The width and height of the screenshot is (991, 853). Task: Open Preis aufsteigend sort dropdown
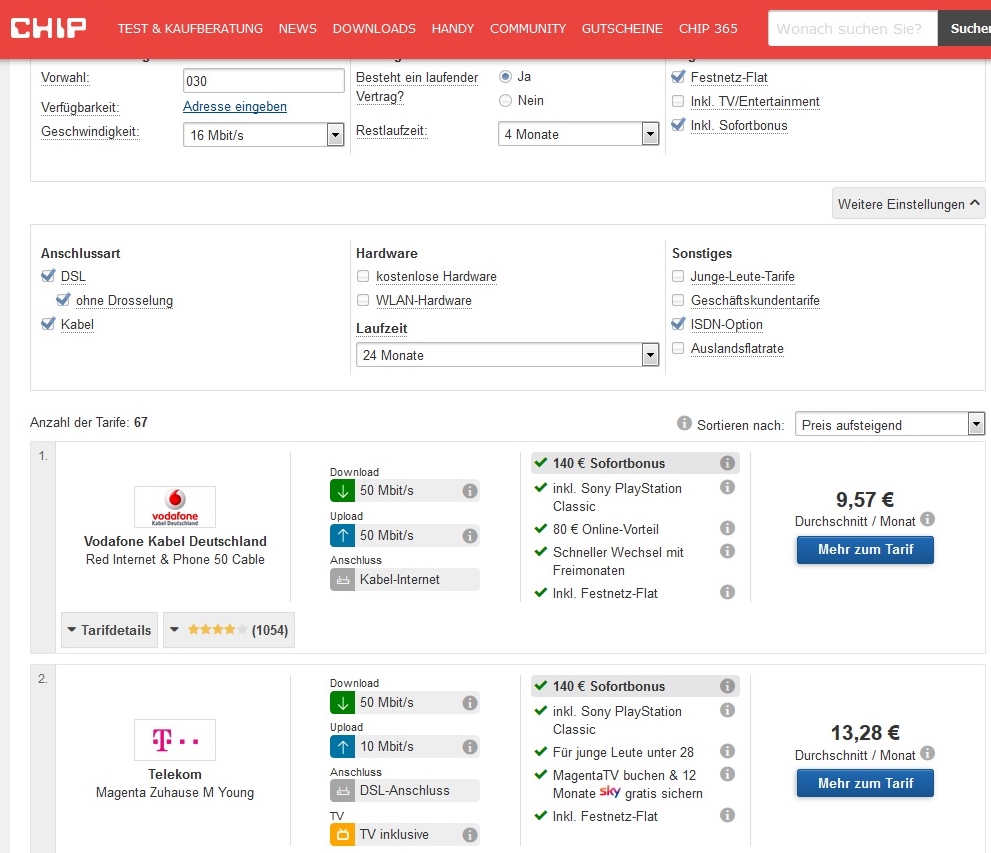tap(890, 424)
